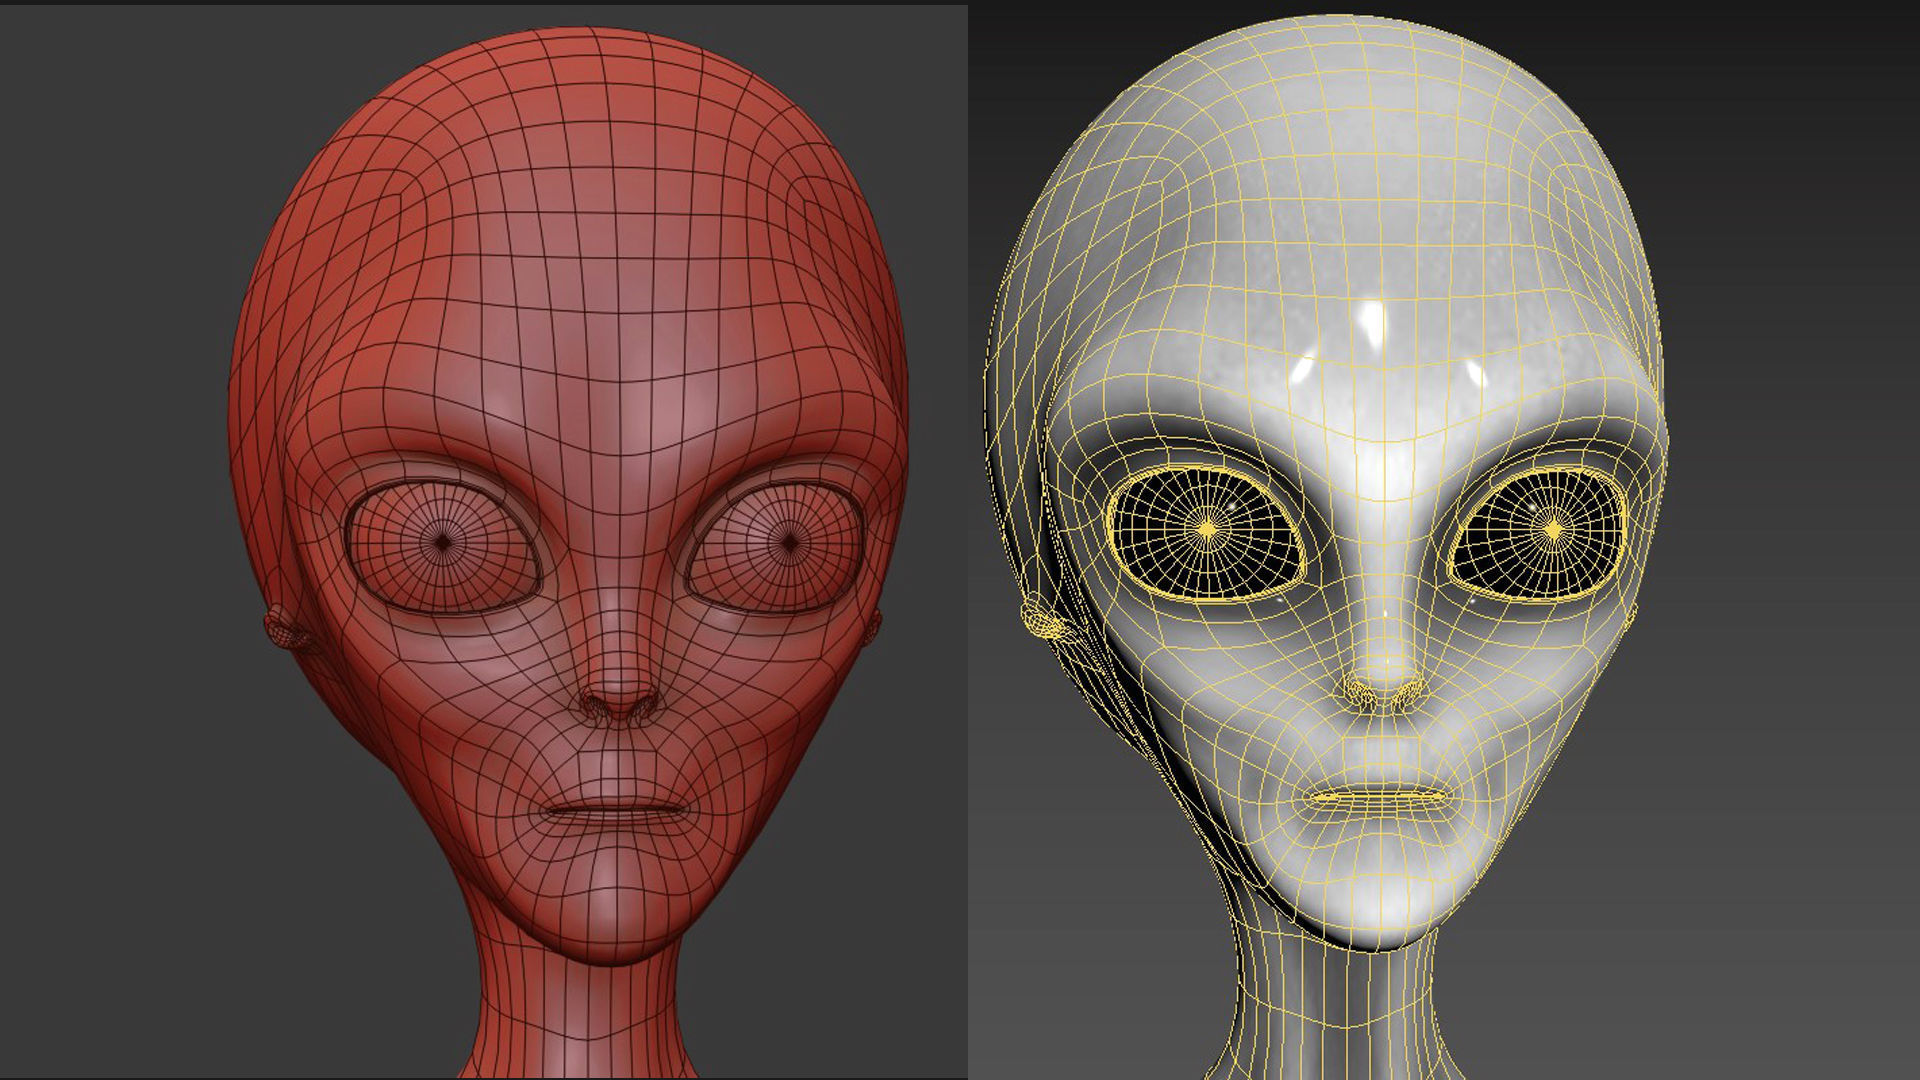Select the red alien's left eye pupil center
1920x1080 pixels.
[x=444, y=543]
